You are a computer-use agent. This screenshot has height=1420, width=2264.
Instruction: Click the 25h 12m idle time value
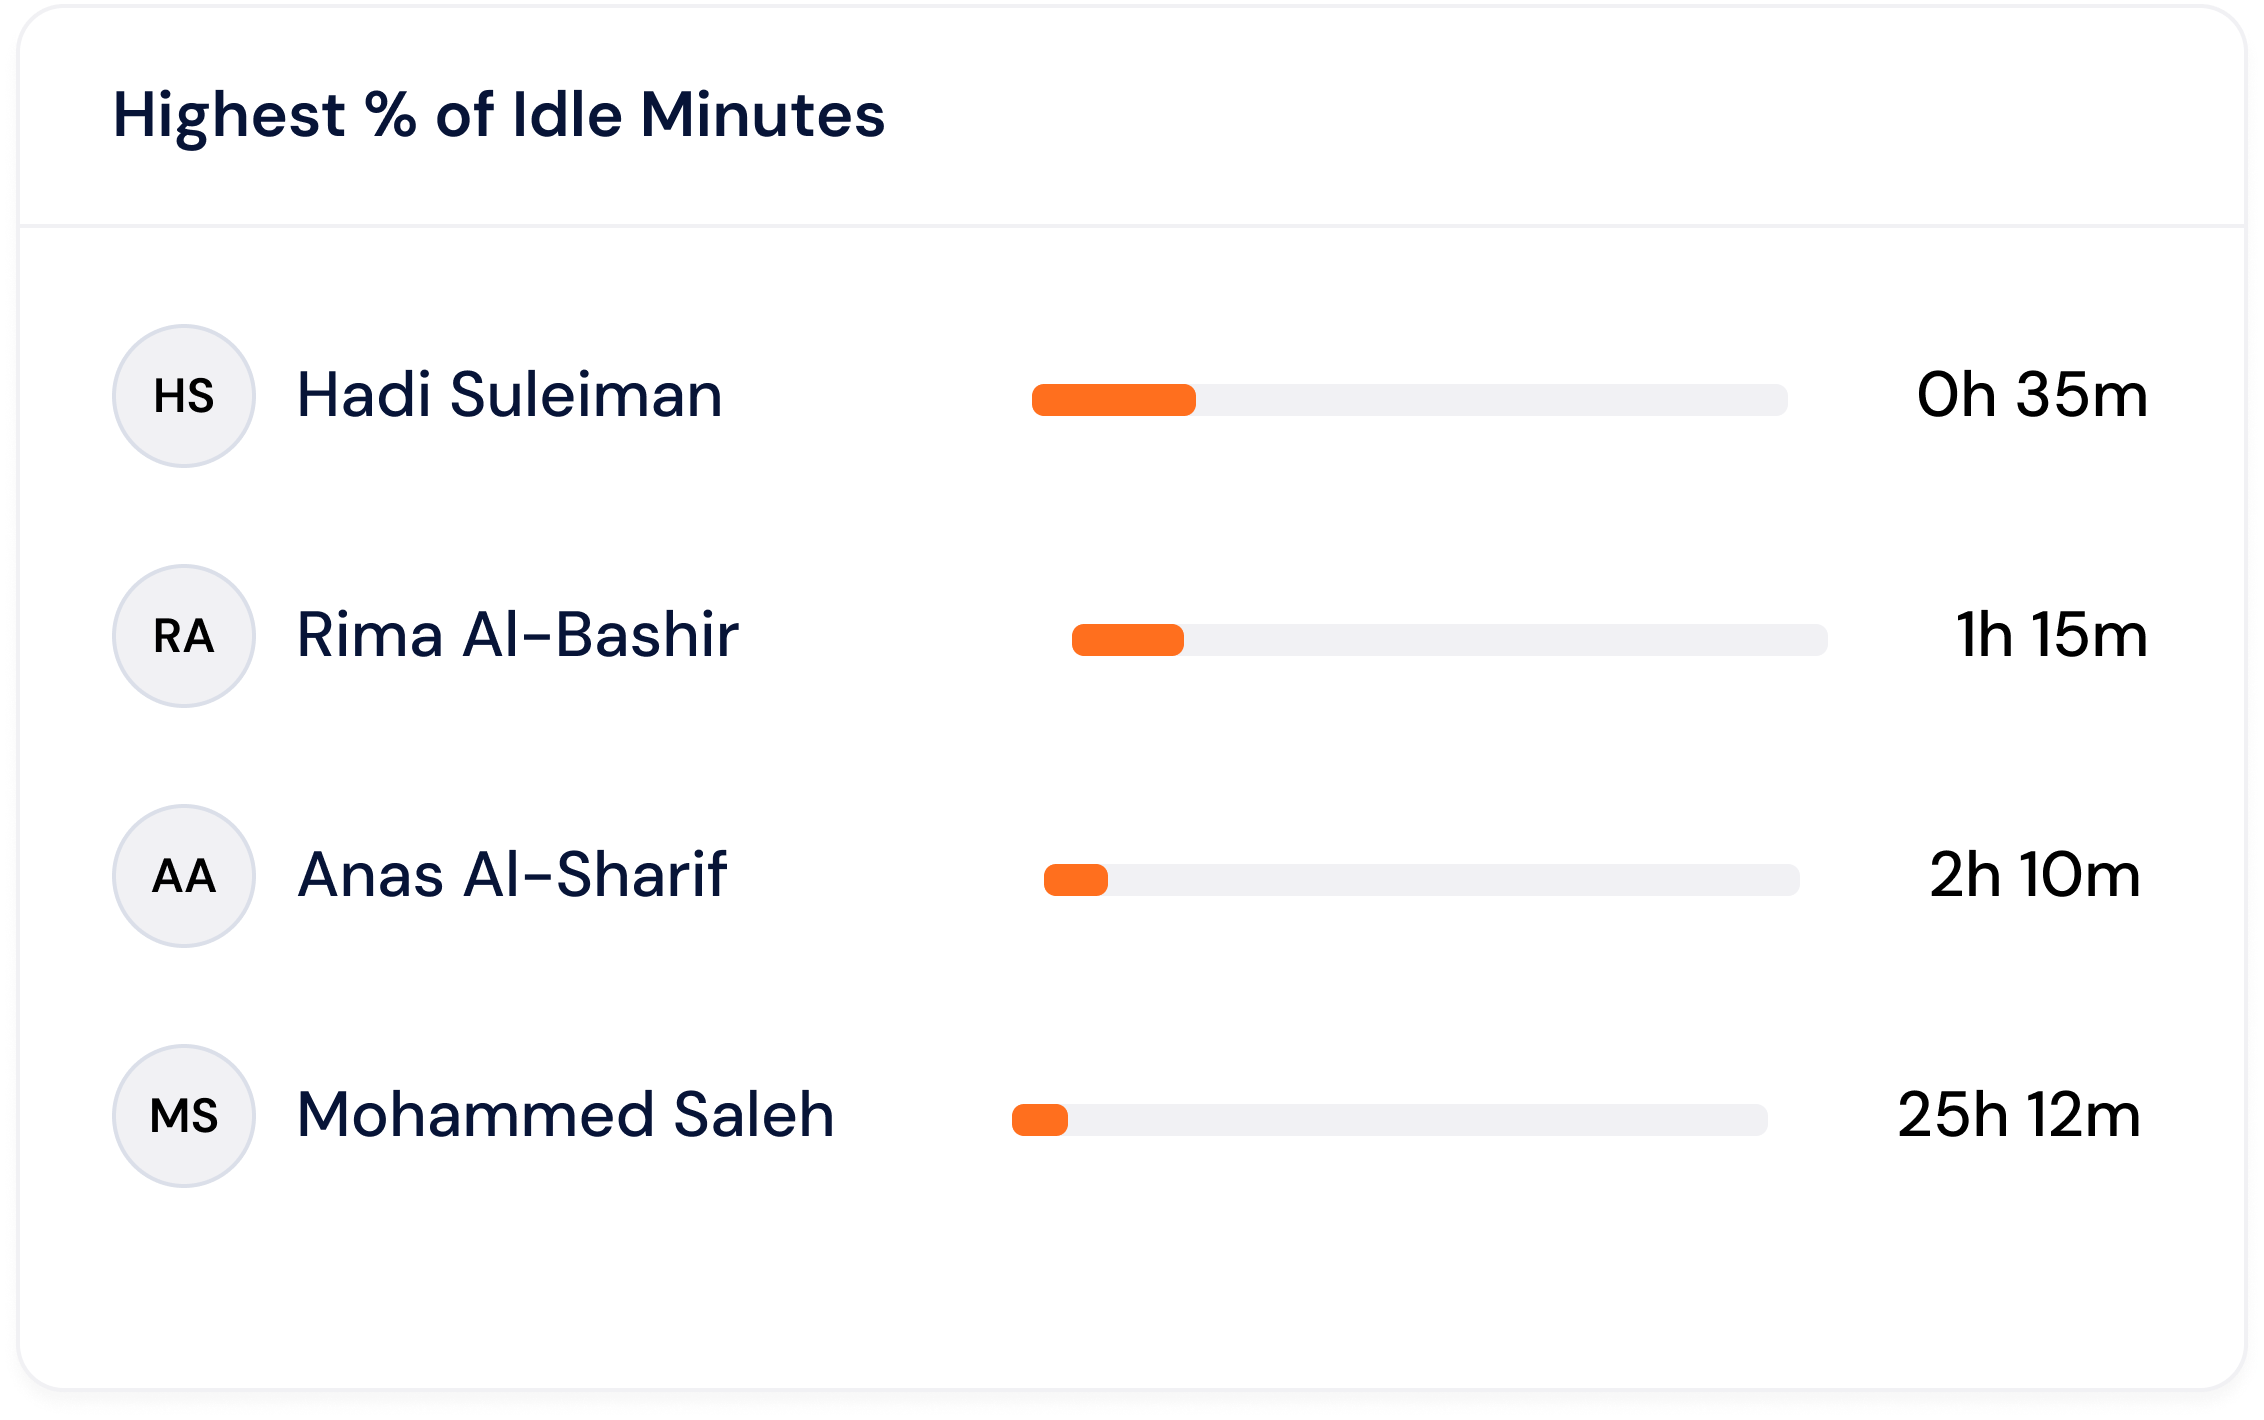[2019, 1115]
